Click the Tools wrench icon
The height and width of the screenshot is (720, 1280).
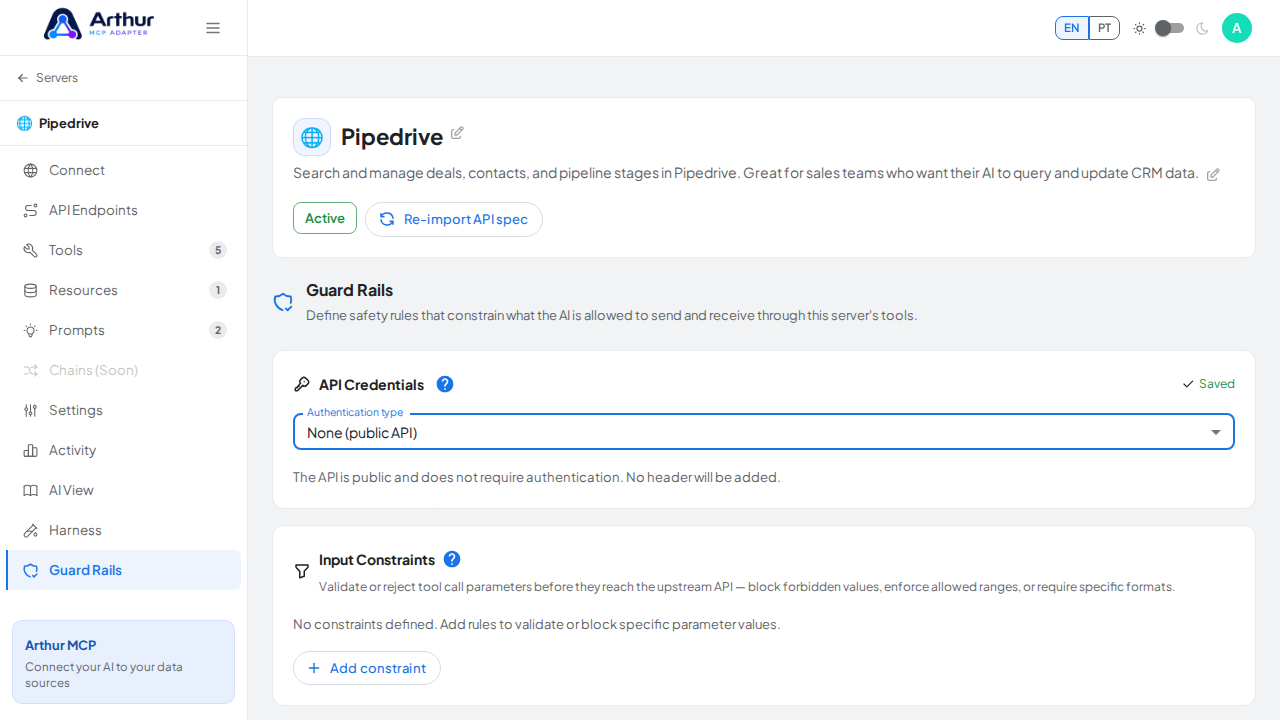tap(31, 250)
